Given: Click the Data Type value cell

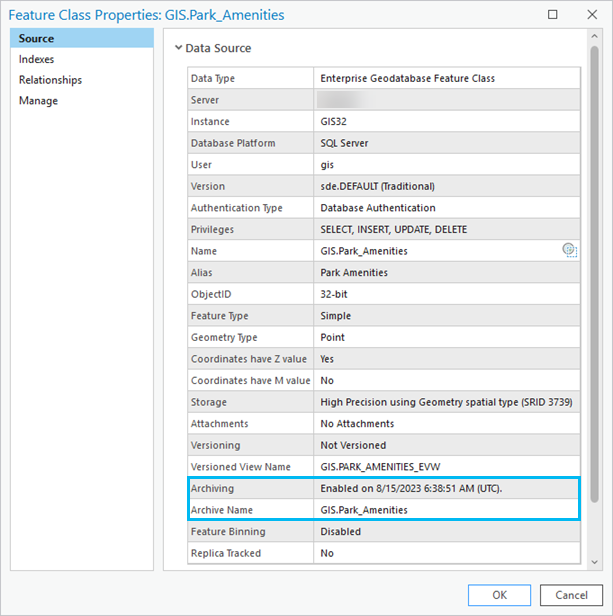Looking at the screenshot, I should tap(407, 78).
